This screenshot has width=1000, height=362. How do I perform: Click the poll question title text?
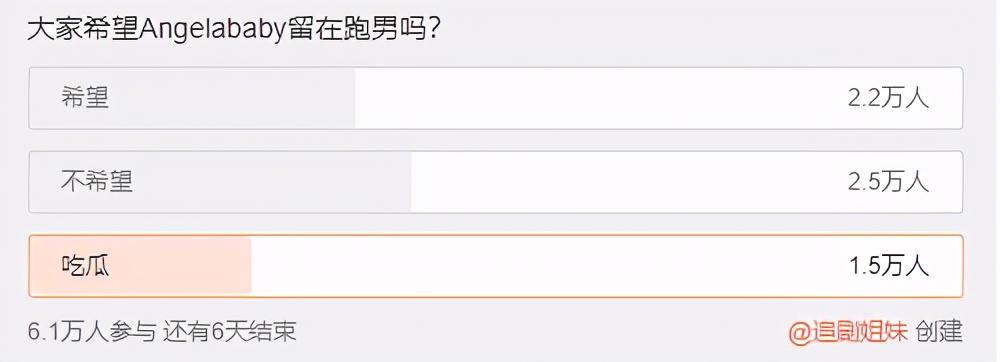click(x=233, y=29)
